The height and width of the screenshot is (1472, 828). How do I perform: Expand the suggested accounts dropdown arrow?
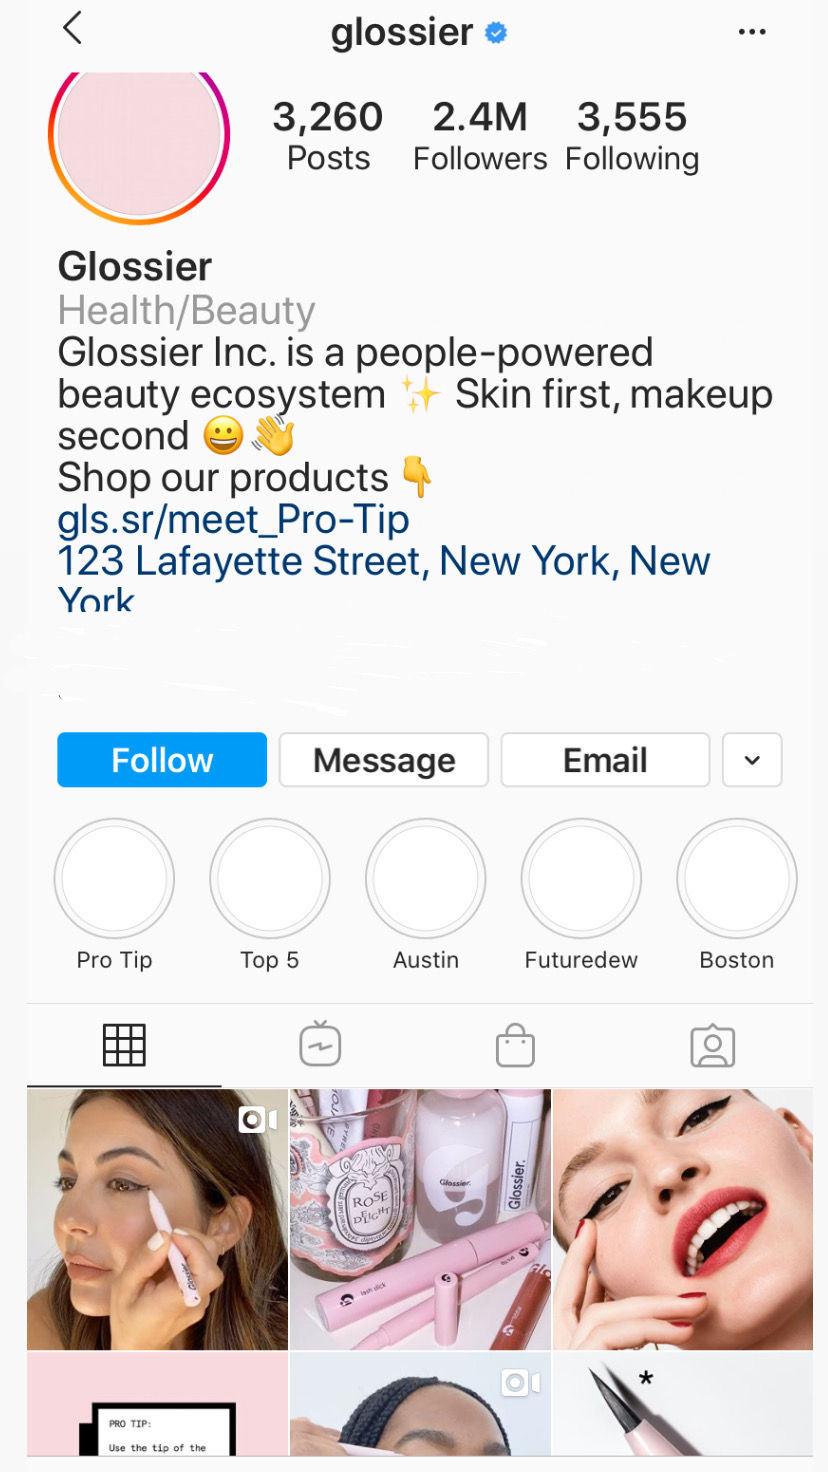click(x=752, y=760)
